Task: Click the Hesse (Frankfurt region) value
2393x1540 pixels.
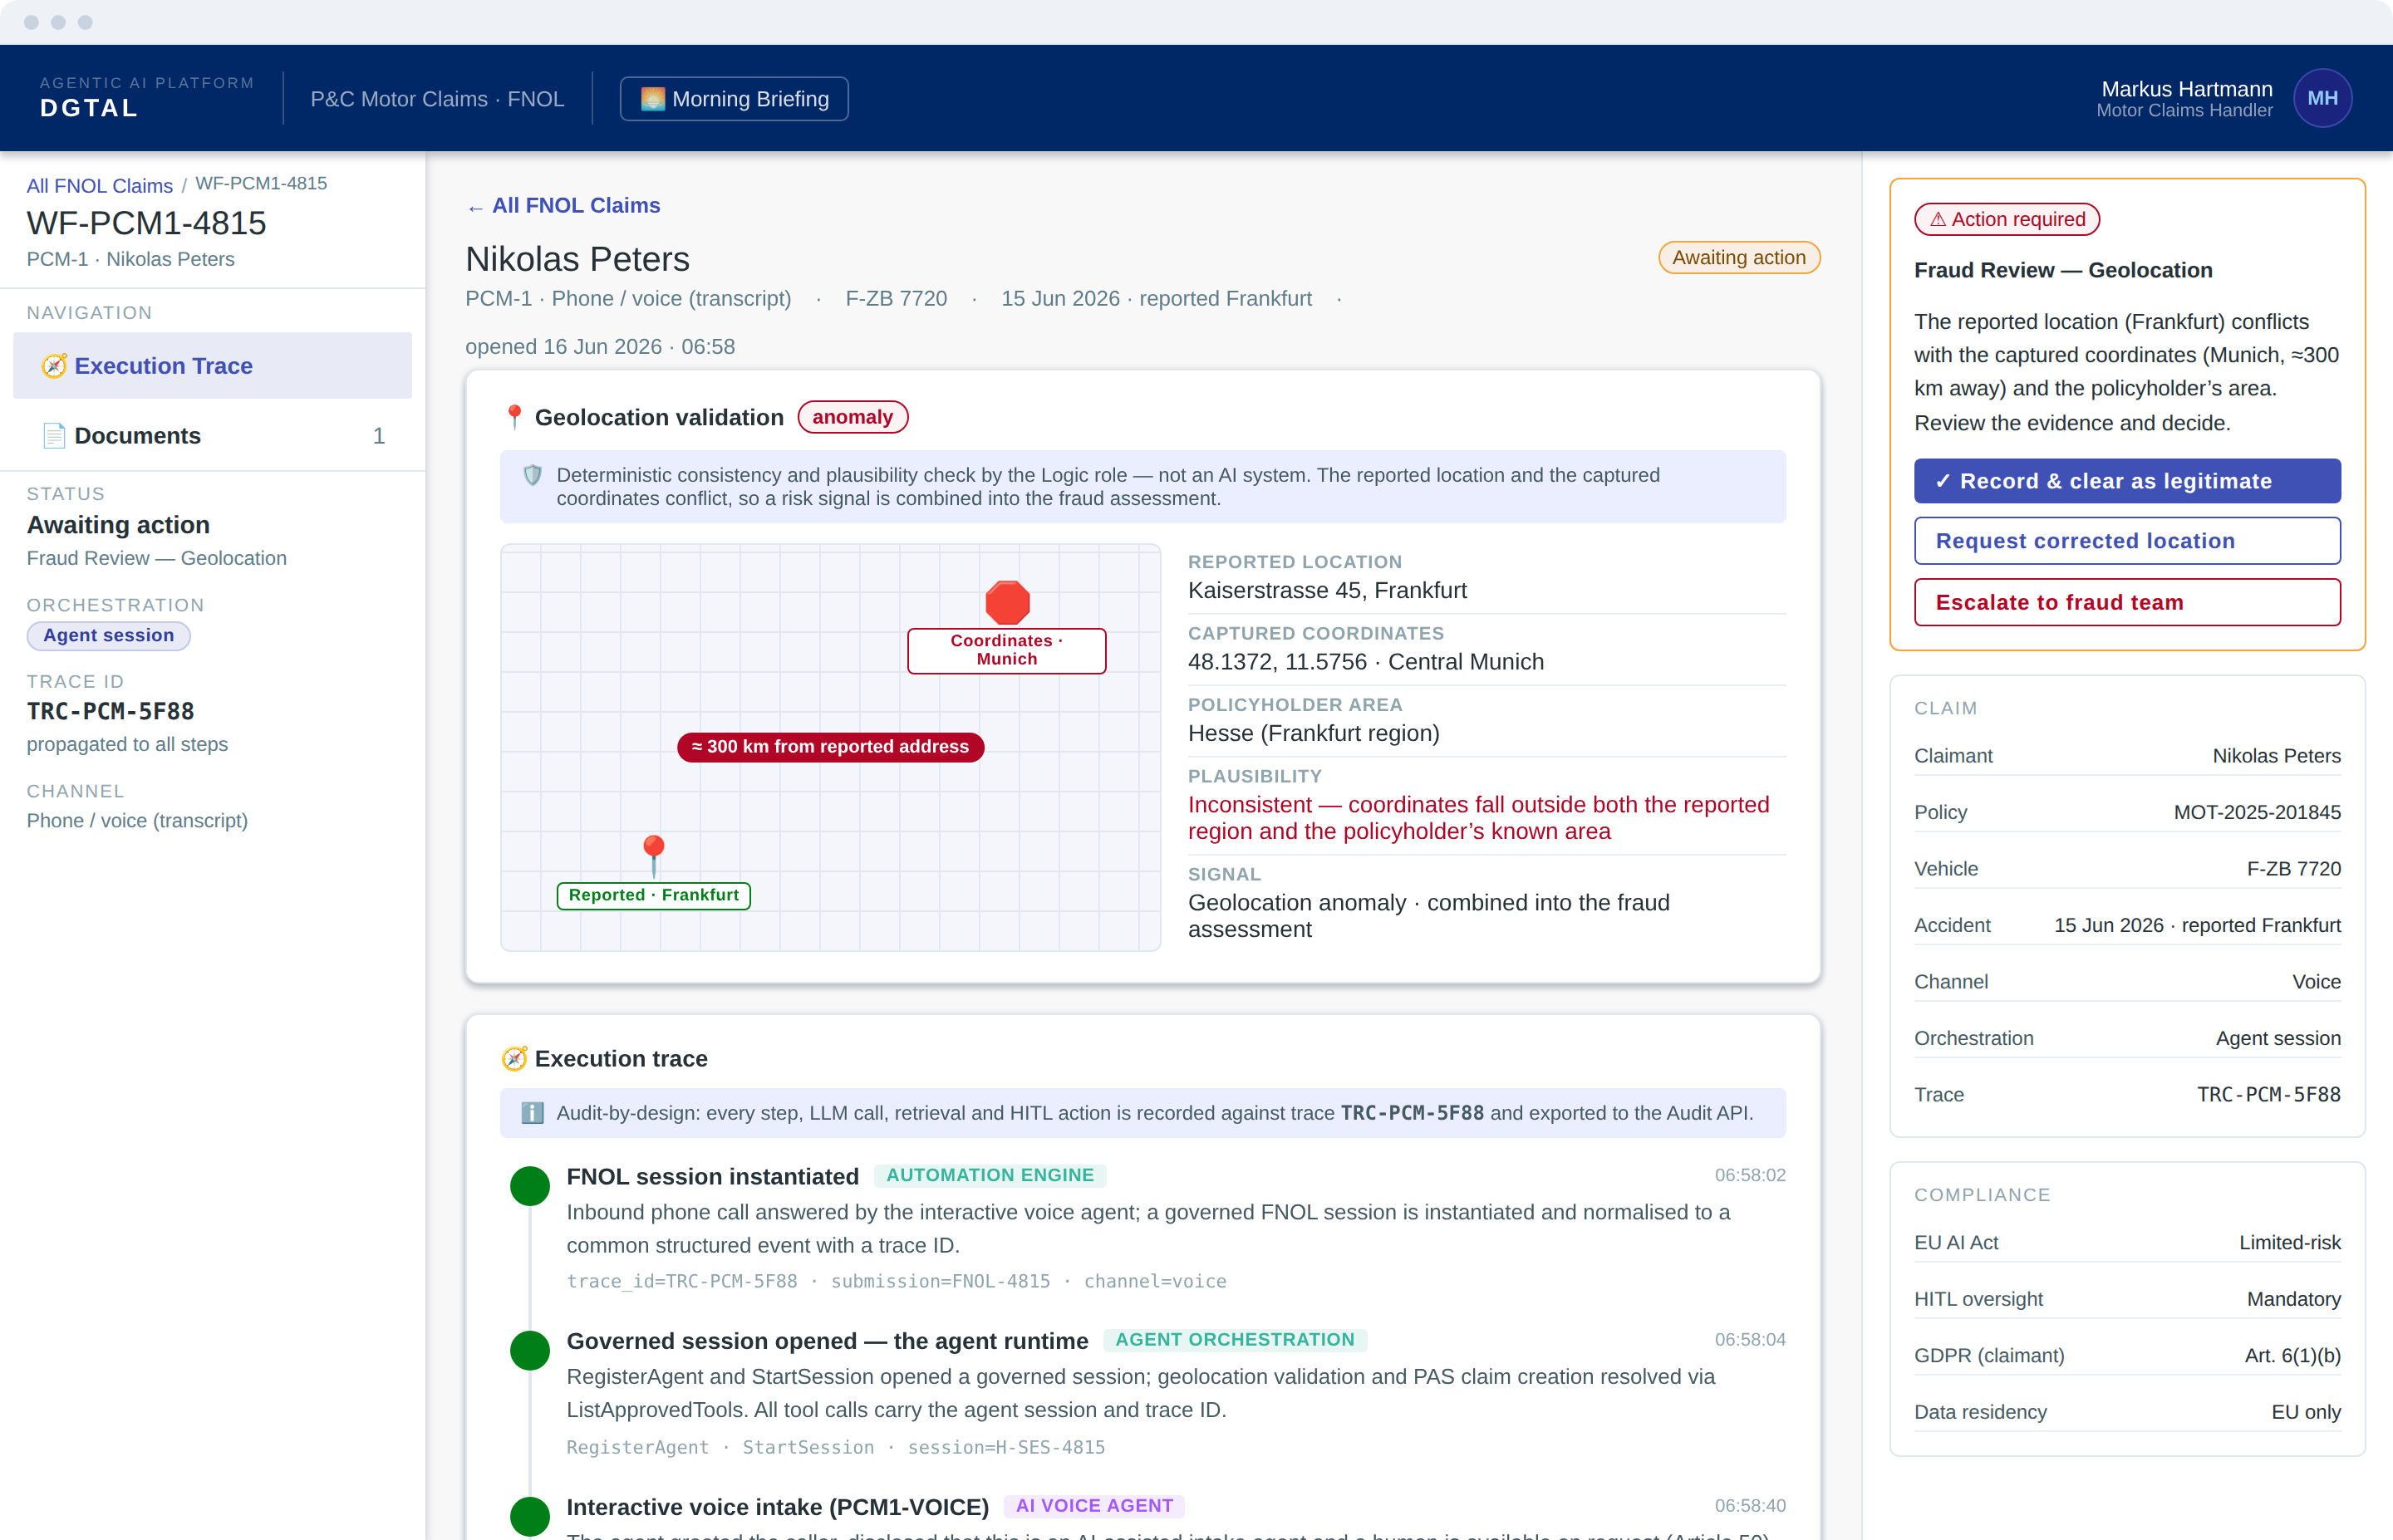Action: pos(1313,734)
